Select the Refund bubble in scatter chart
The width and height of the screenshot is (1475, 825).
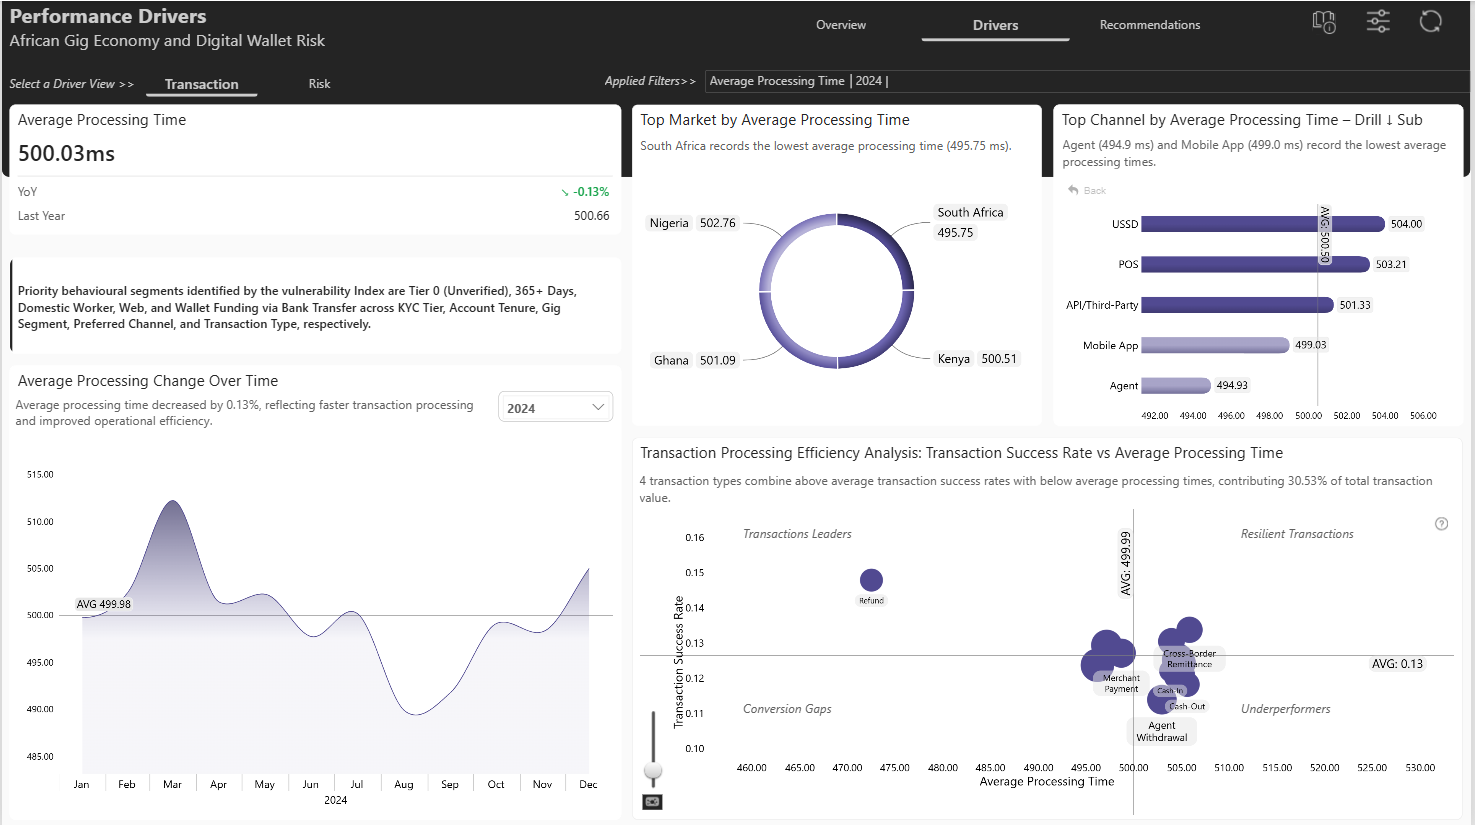(871, 580)
